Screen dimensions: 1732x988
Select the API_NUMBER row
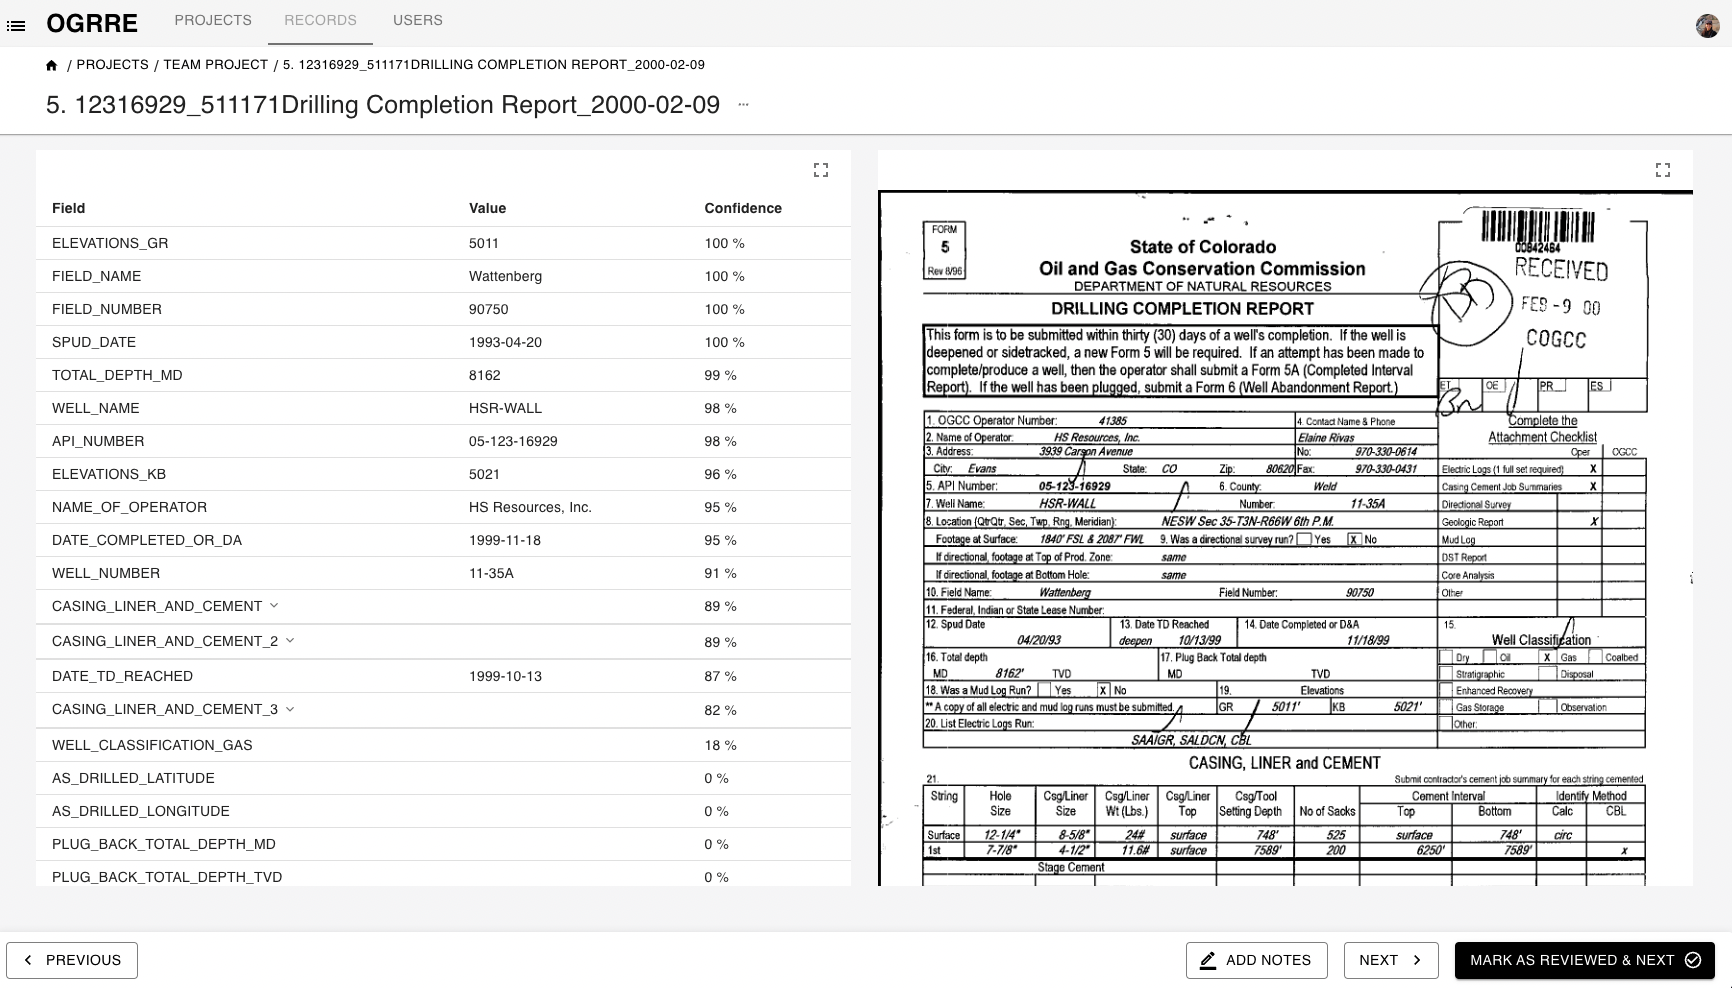(443, 441)
